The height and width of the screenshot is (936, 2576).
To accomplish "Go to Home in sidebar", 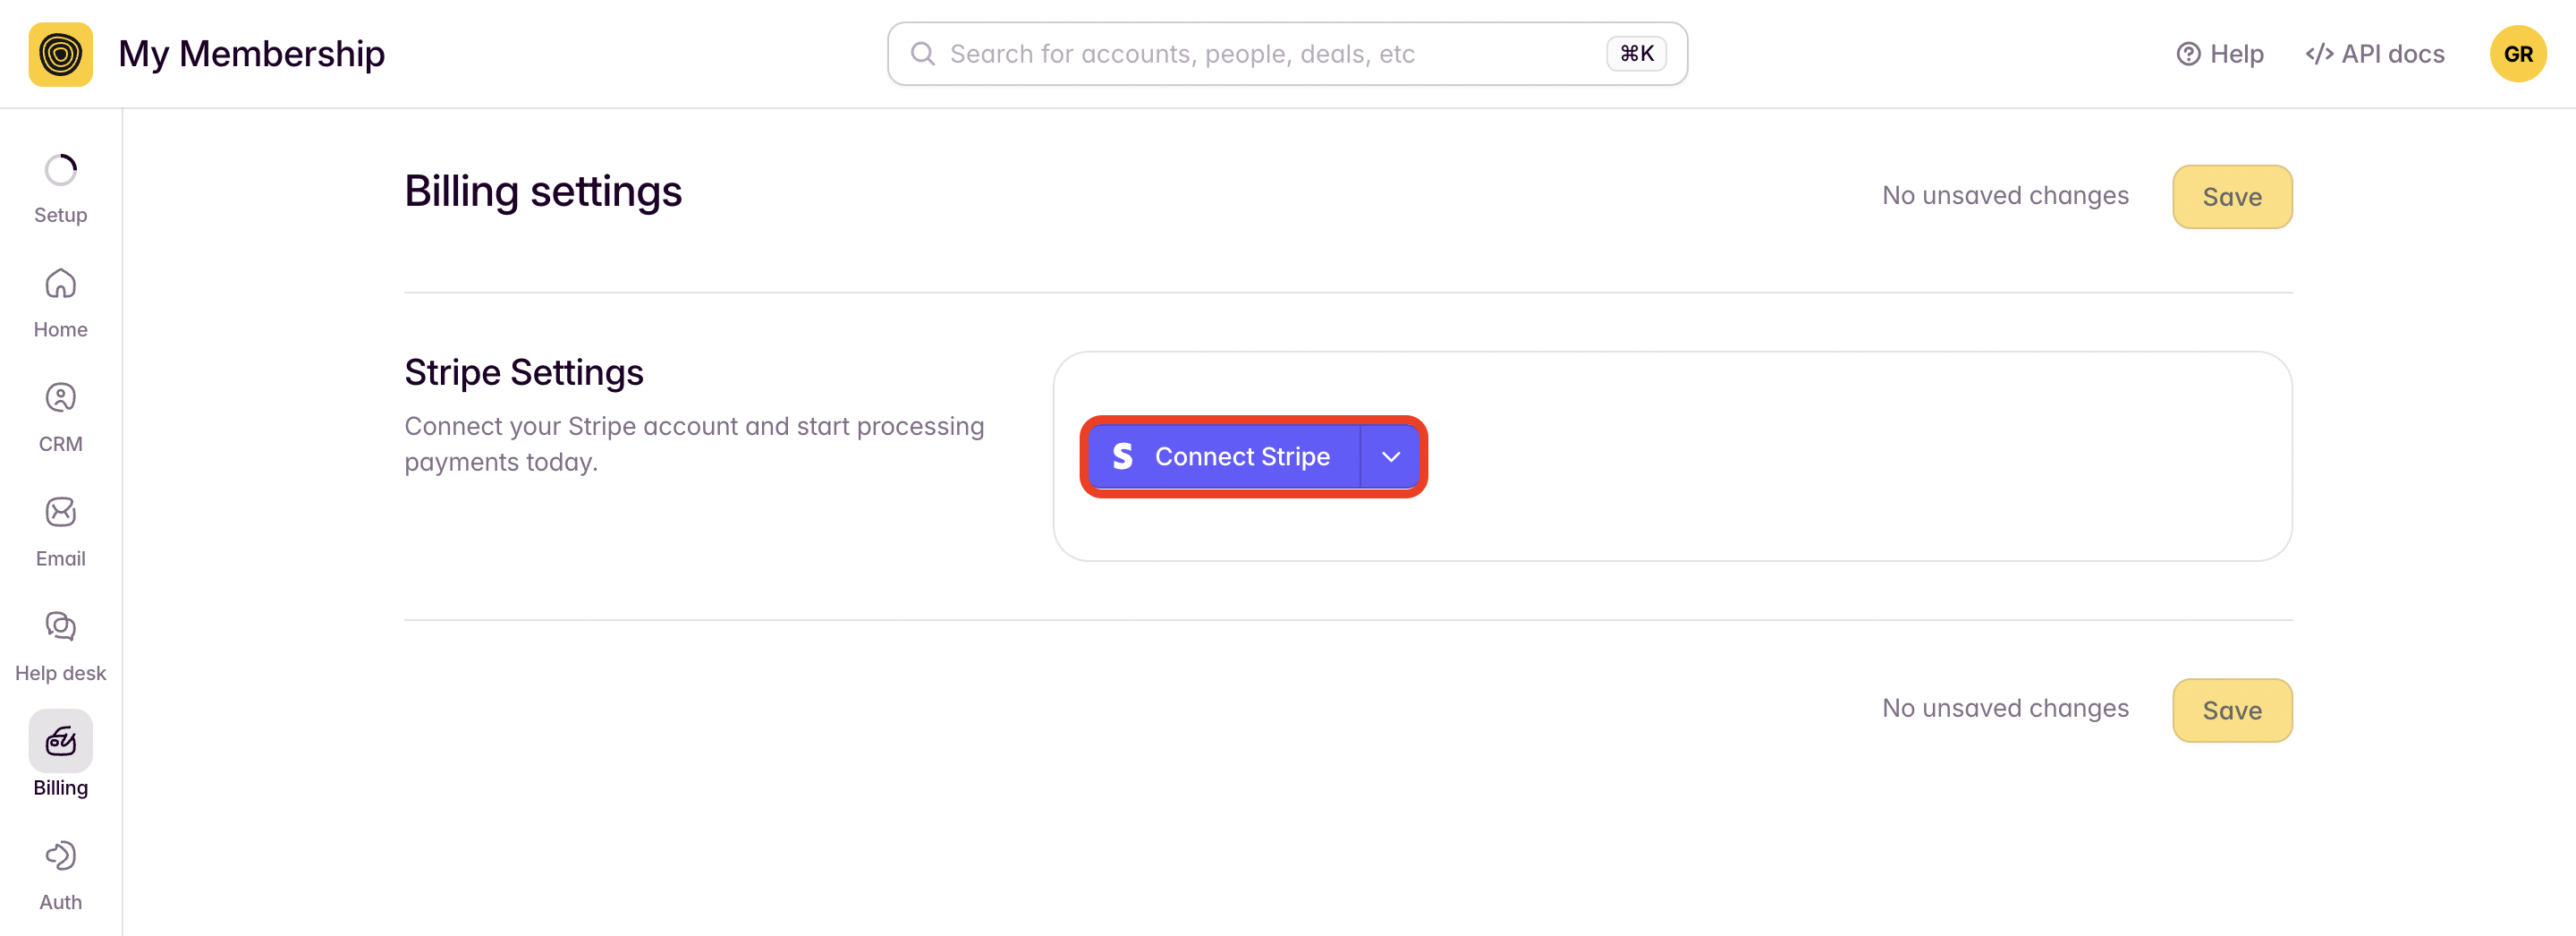I will [x=60, y=302].
